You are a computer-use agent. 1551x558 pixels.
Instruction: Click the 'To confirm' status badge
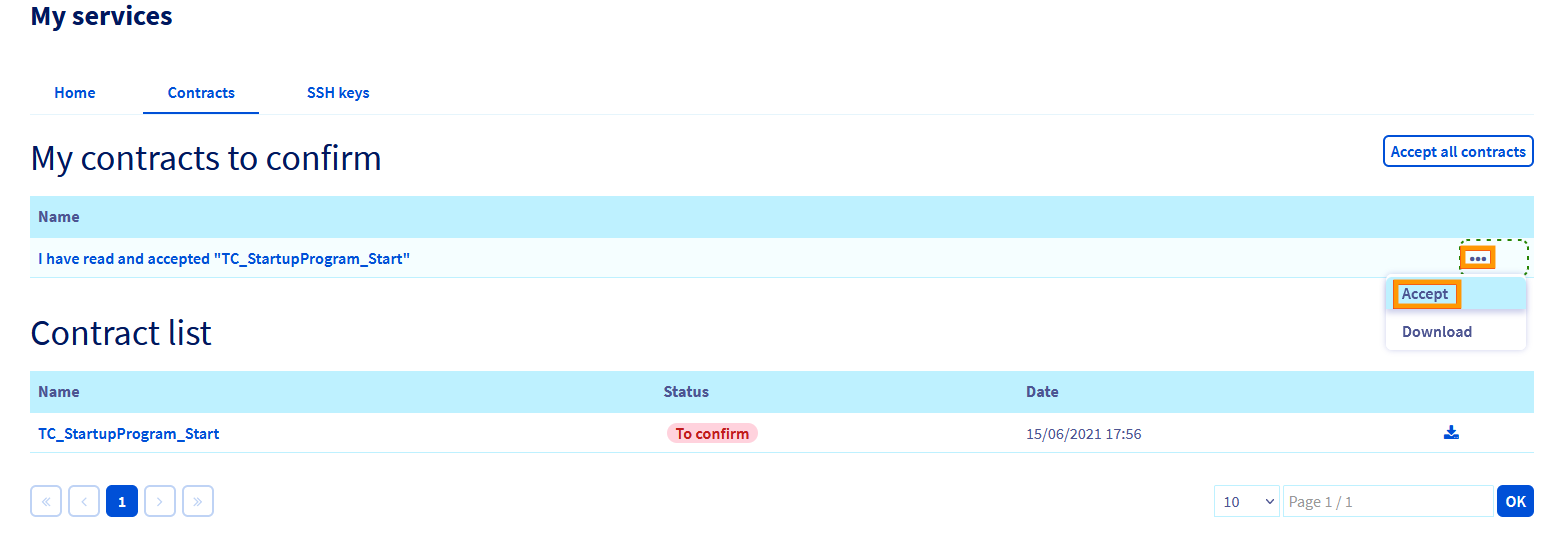point(712,434)
